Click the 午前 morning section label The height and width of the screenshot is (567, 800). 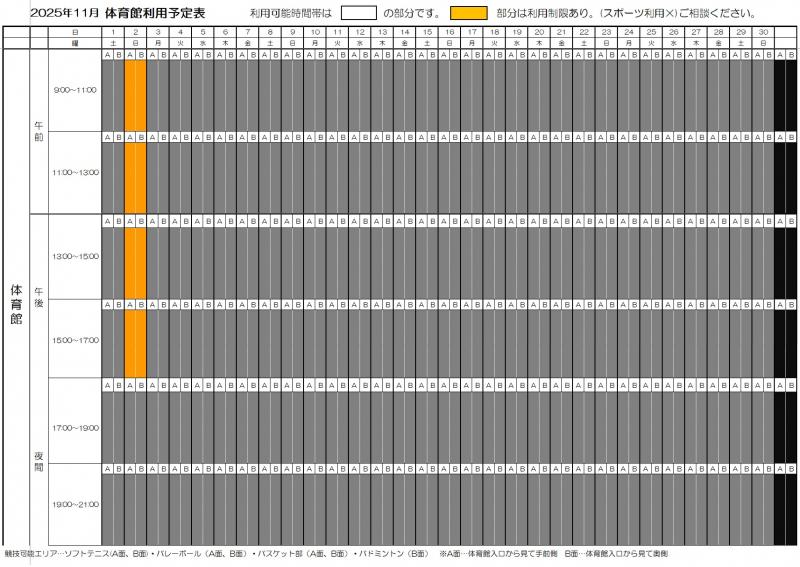click(x=39, y=132)
